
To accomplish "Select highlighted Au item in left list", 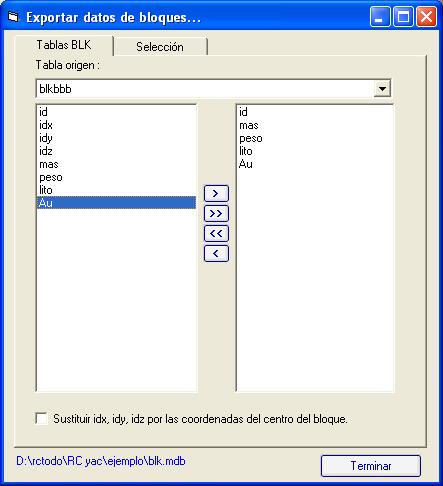I will (x=116, y=203).
